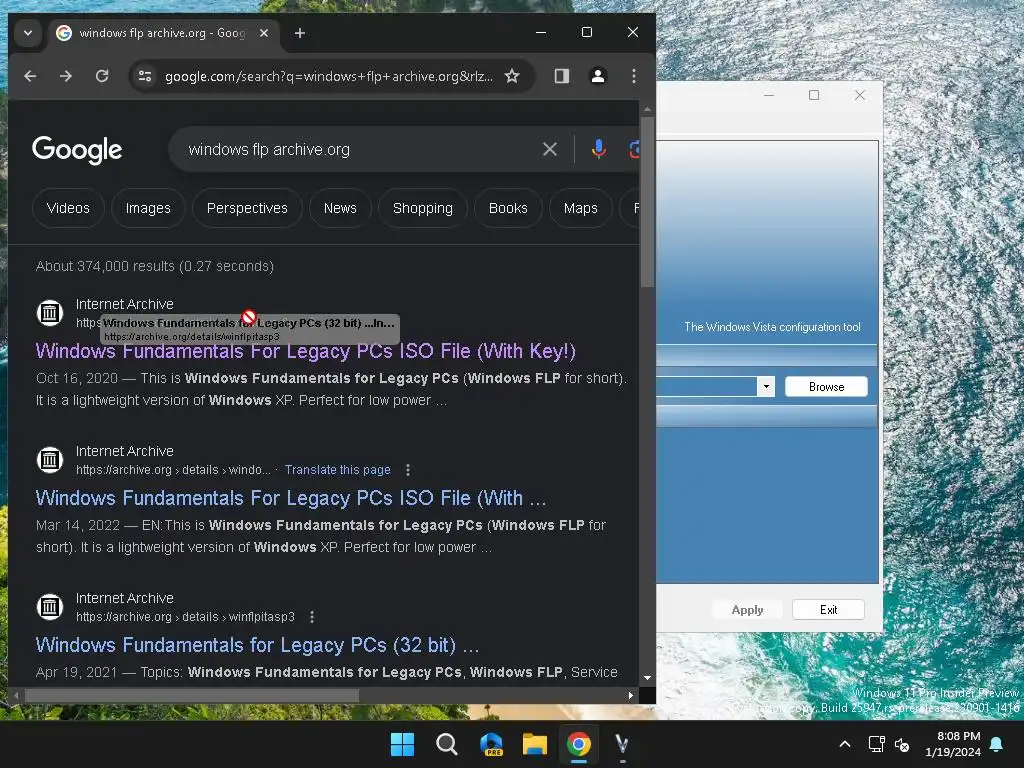
Task: Click the scroll-right arrow of horizontal scrollbar
Action: point(630,696)
